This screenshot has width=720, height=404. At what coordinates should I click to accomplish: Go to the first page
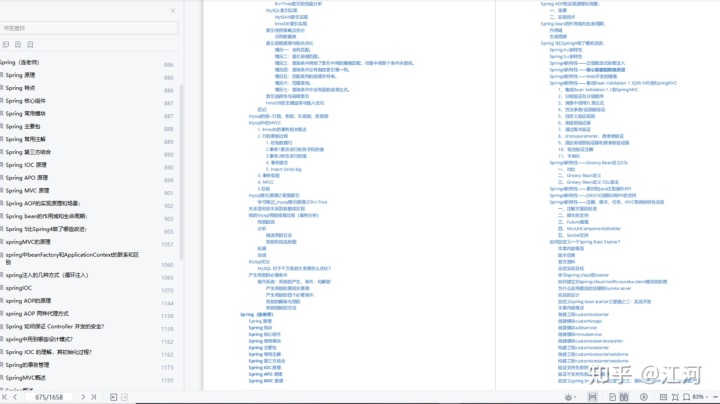point(5,397)
